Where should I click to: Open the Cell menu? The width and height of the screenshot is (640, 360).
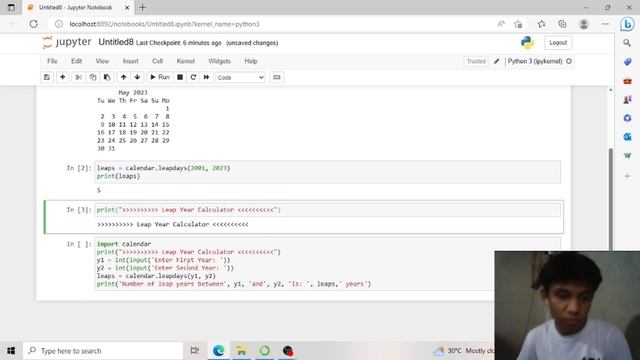(x=158, y=61)
